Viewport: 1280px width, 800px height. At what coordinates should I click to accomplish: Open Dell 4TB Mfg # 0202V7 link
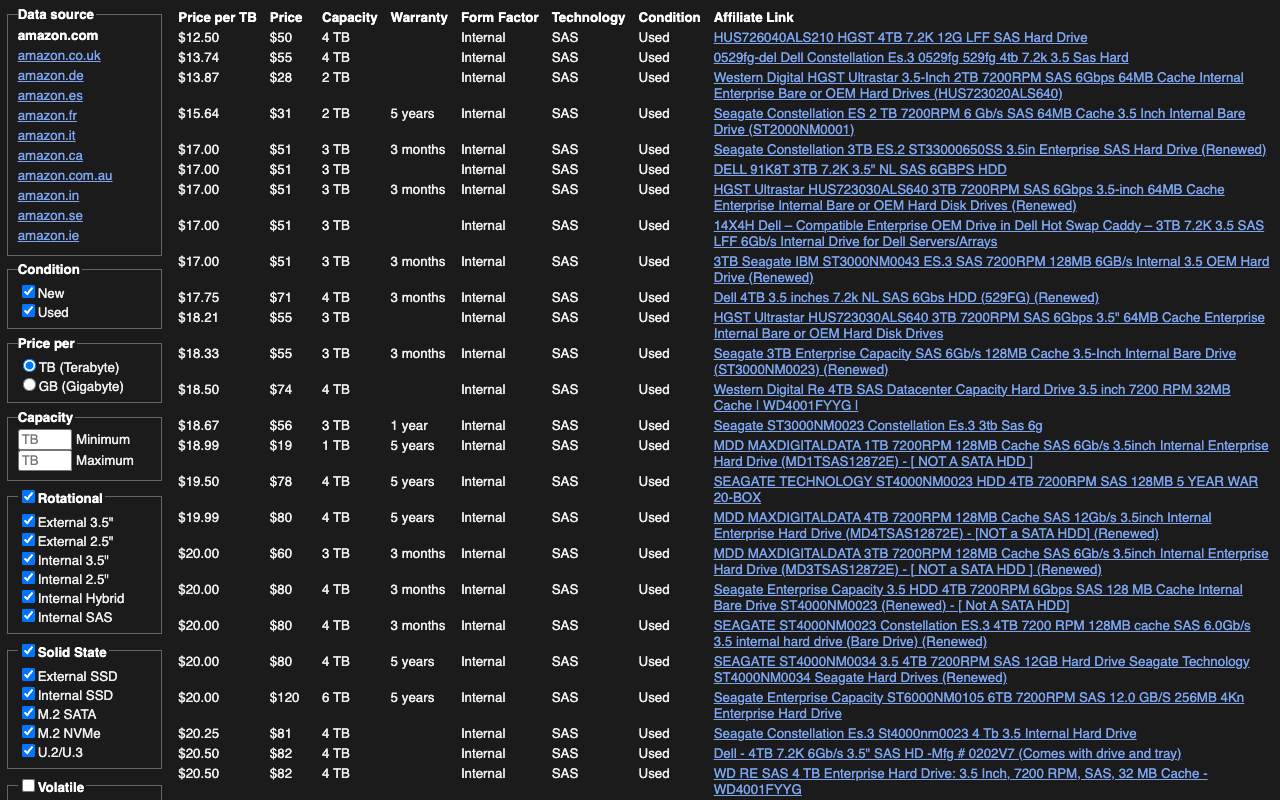coord(947,753)
